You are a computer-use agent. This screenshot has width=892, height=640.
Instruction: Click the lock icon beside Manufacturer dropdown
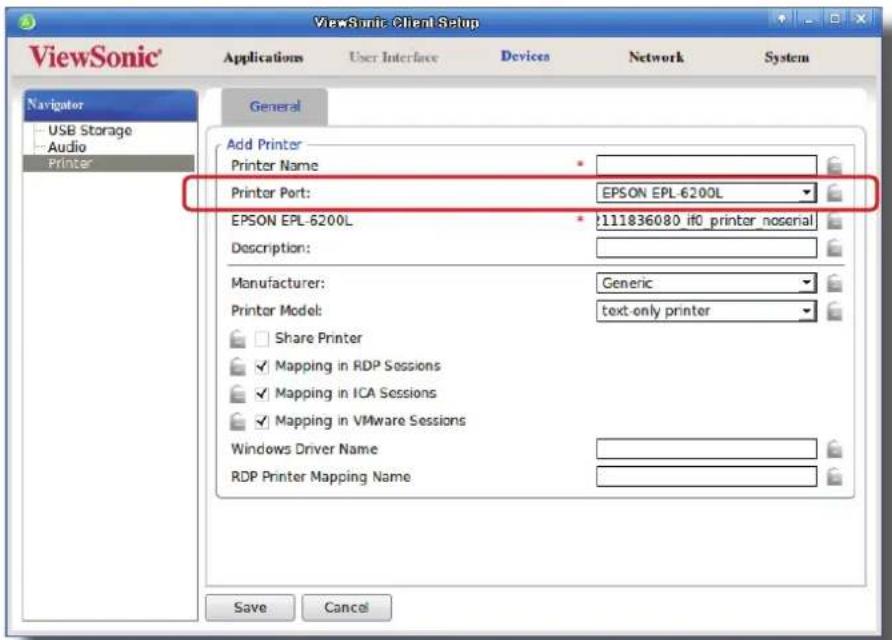tap(834, 283)
